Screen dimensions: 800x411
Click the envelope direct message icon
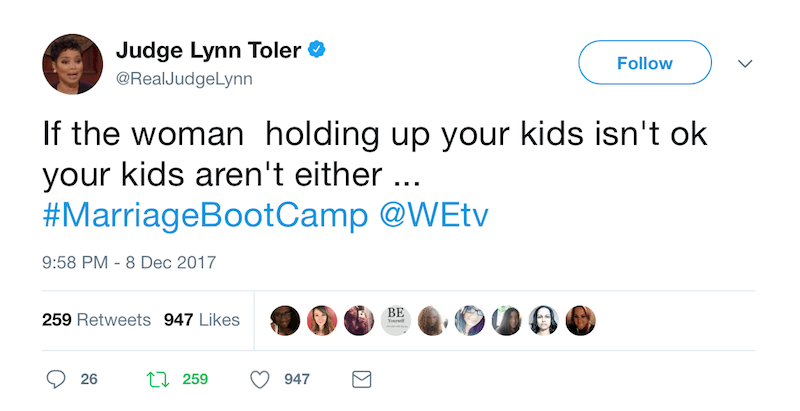coord(362,380)
